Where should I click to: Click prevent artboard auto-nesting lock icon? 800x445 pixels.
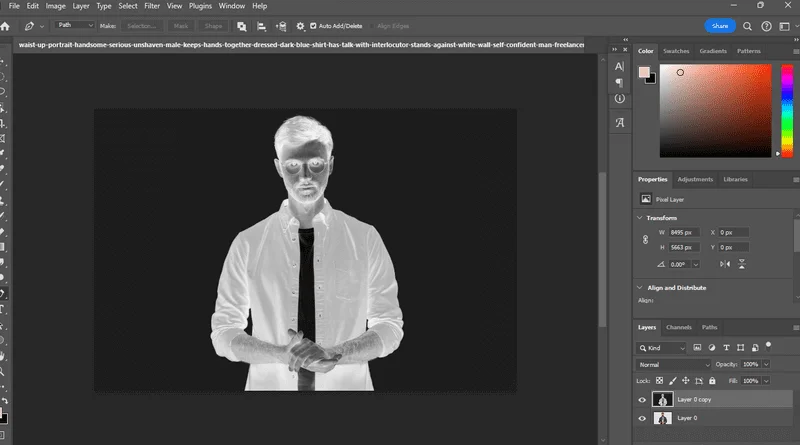(x=699, y=381)
